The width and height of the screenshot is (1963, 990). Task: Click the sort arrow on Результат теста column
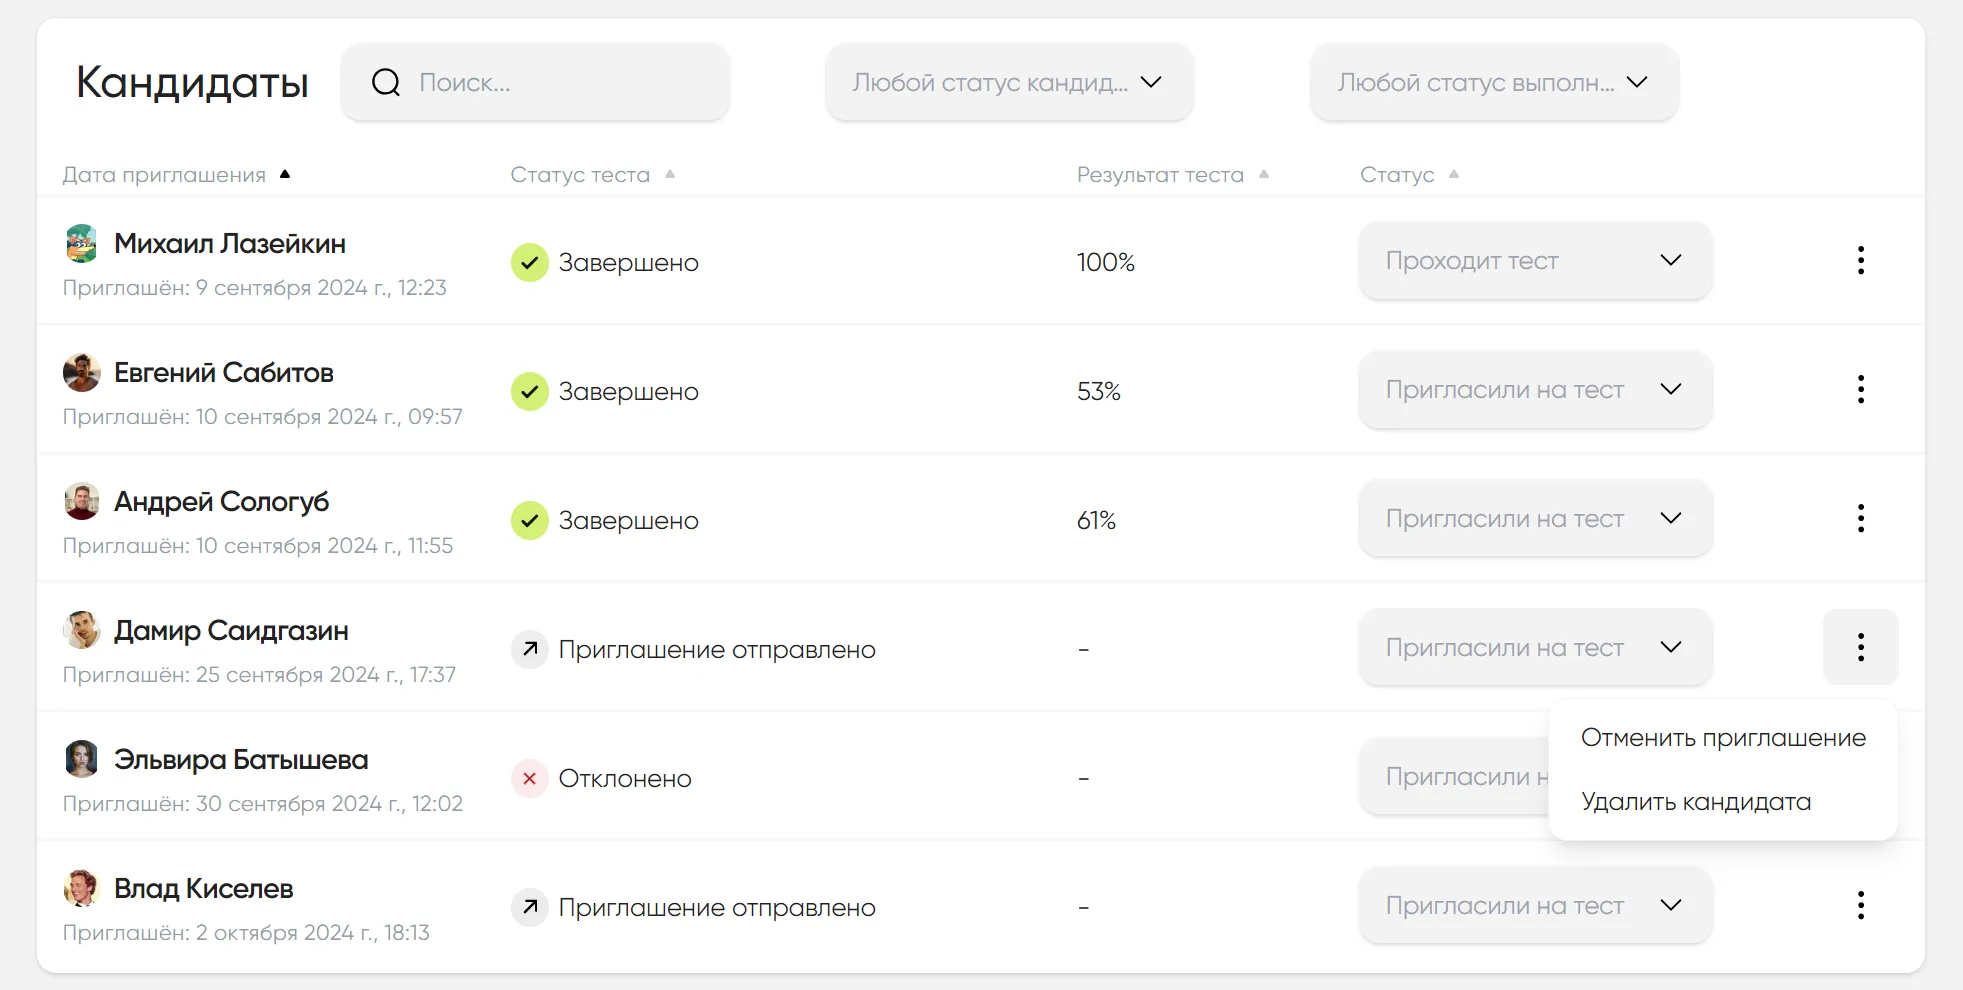1263,174
